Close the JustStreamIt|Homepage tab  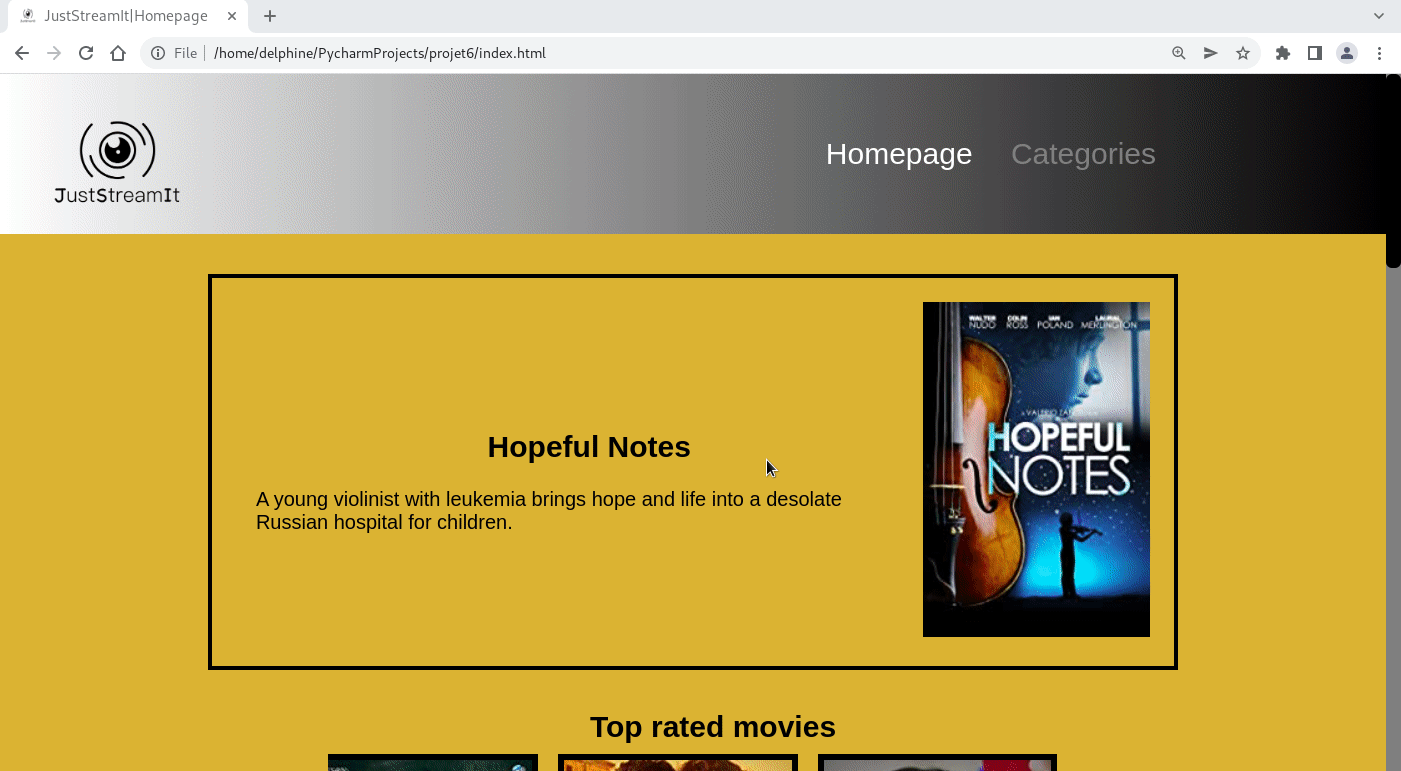pos(232,16)
